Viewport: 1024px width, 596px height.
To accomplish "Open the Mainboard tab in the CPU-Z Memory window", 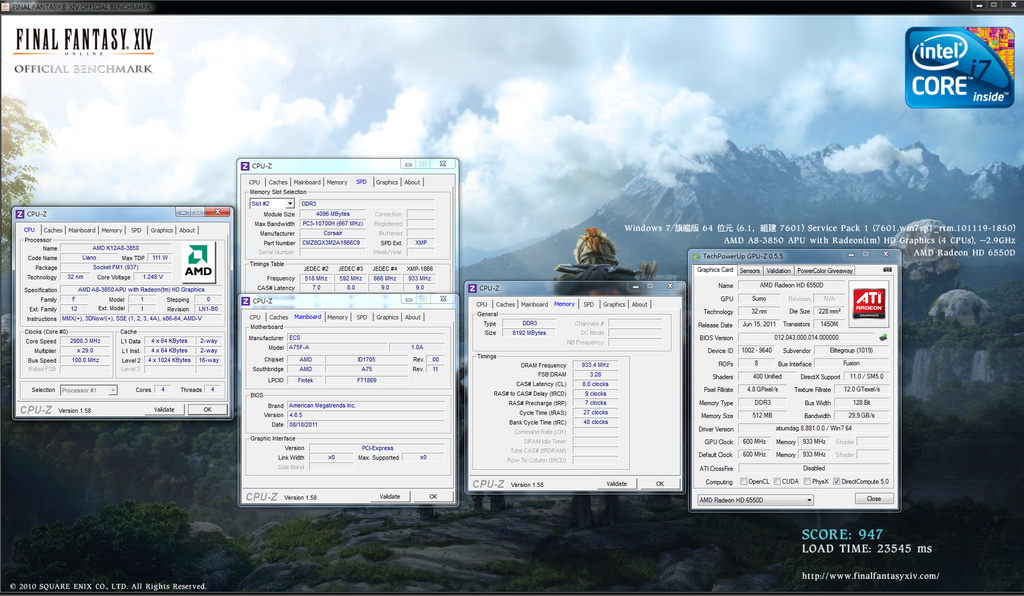I will 534,305.
